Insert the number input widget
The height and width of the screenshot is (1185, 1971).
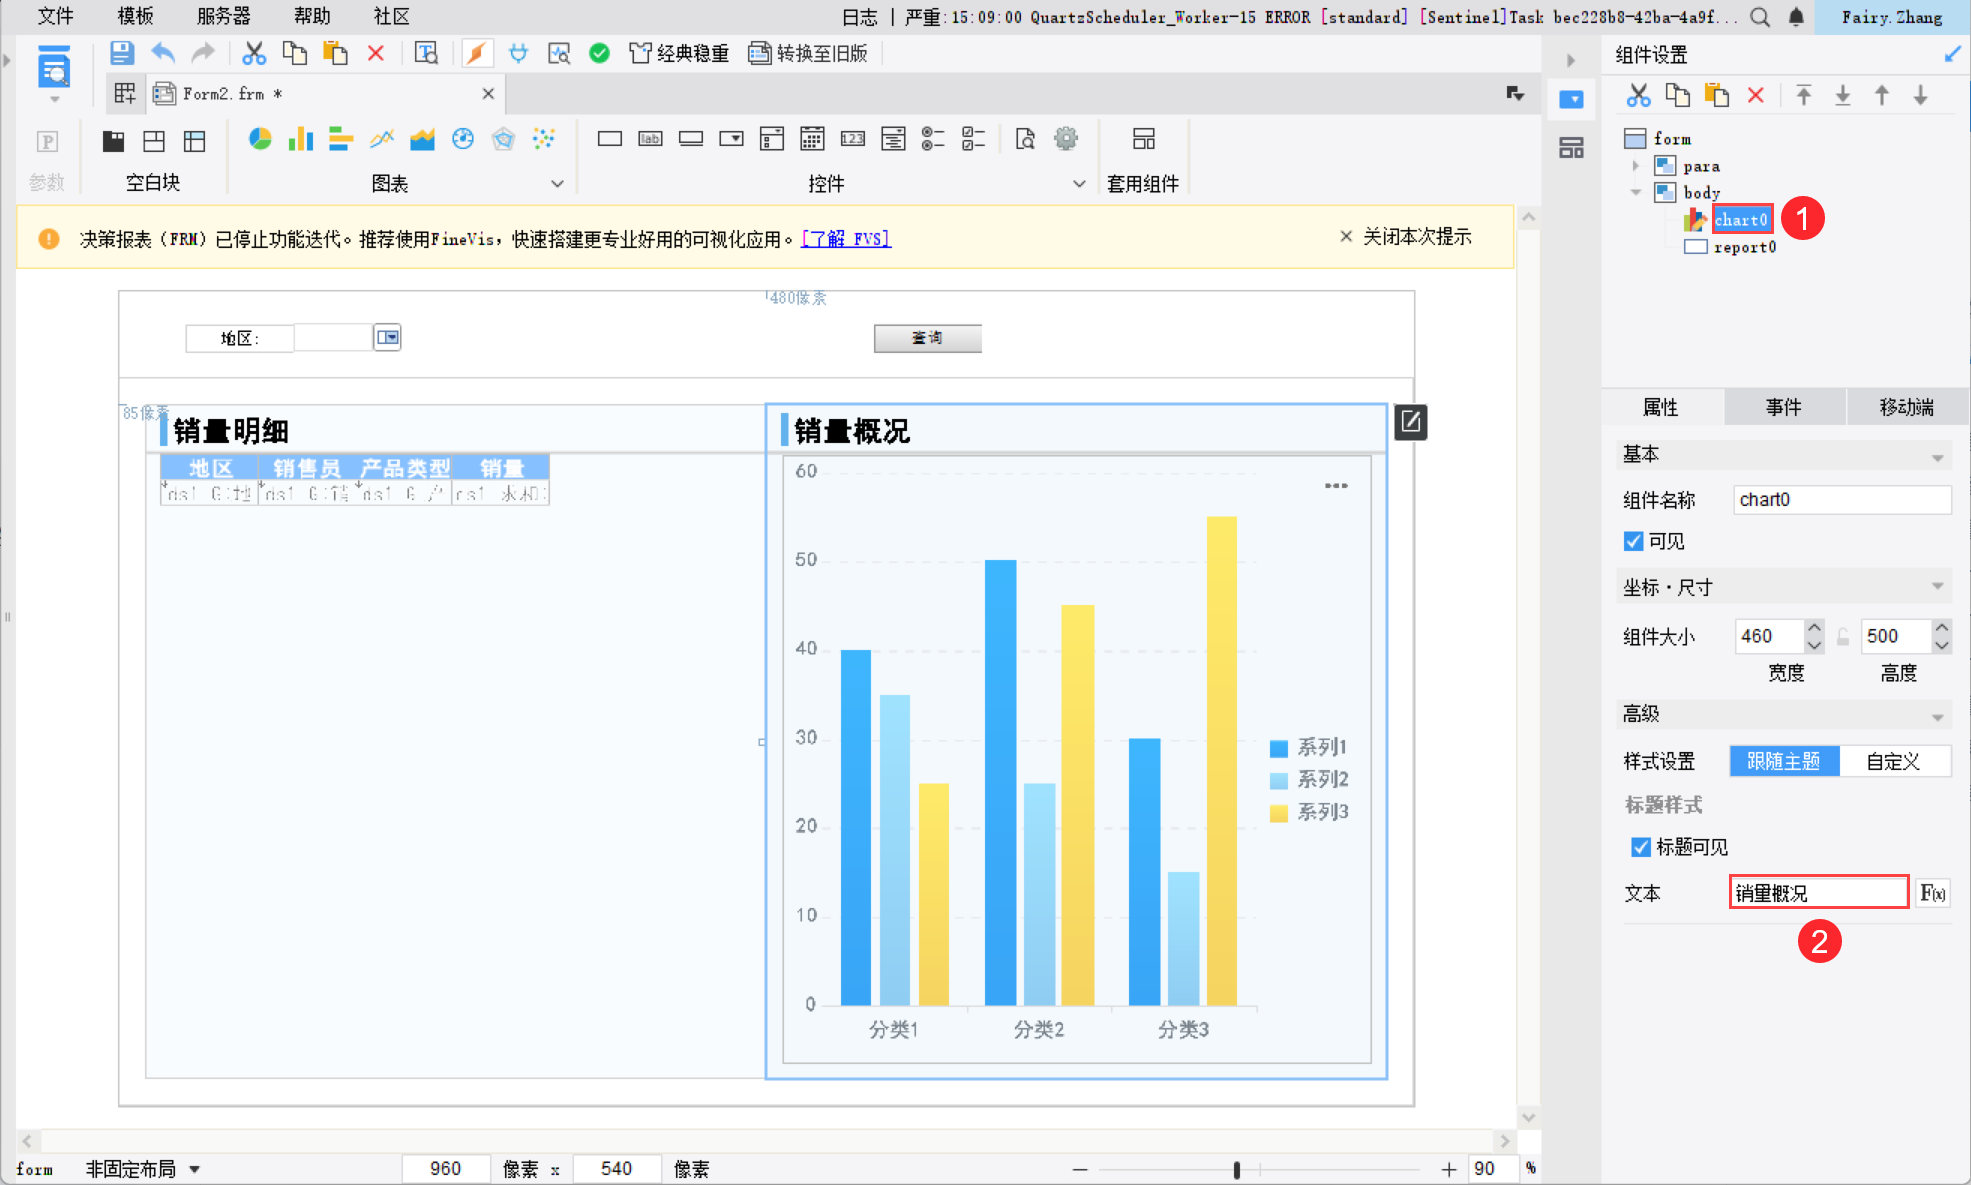tap(853, 139)
